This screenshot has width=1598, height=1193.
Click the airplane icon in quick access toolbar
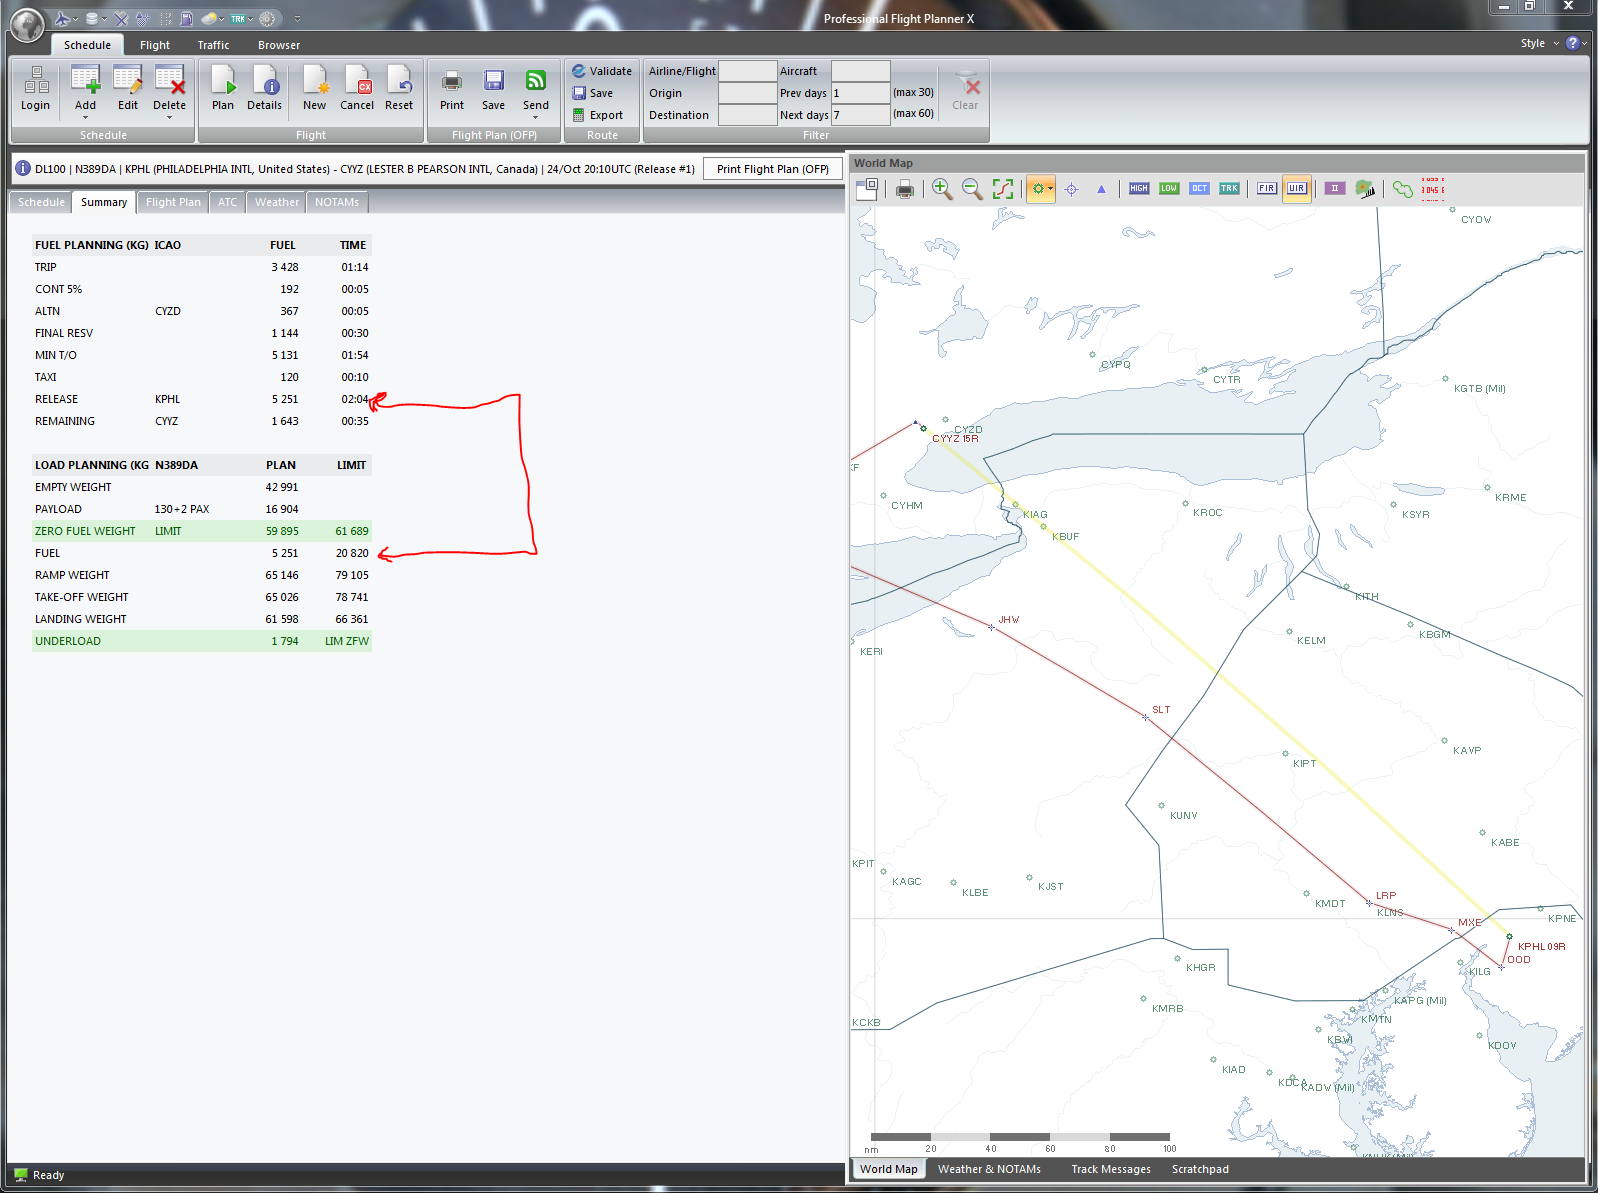63,18
